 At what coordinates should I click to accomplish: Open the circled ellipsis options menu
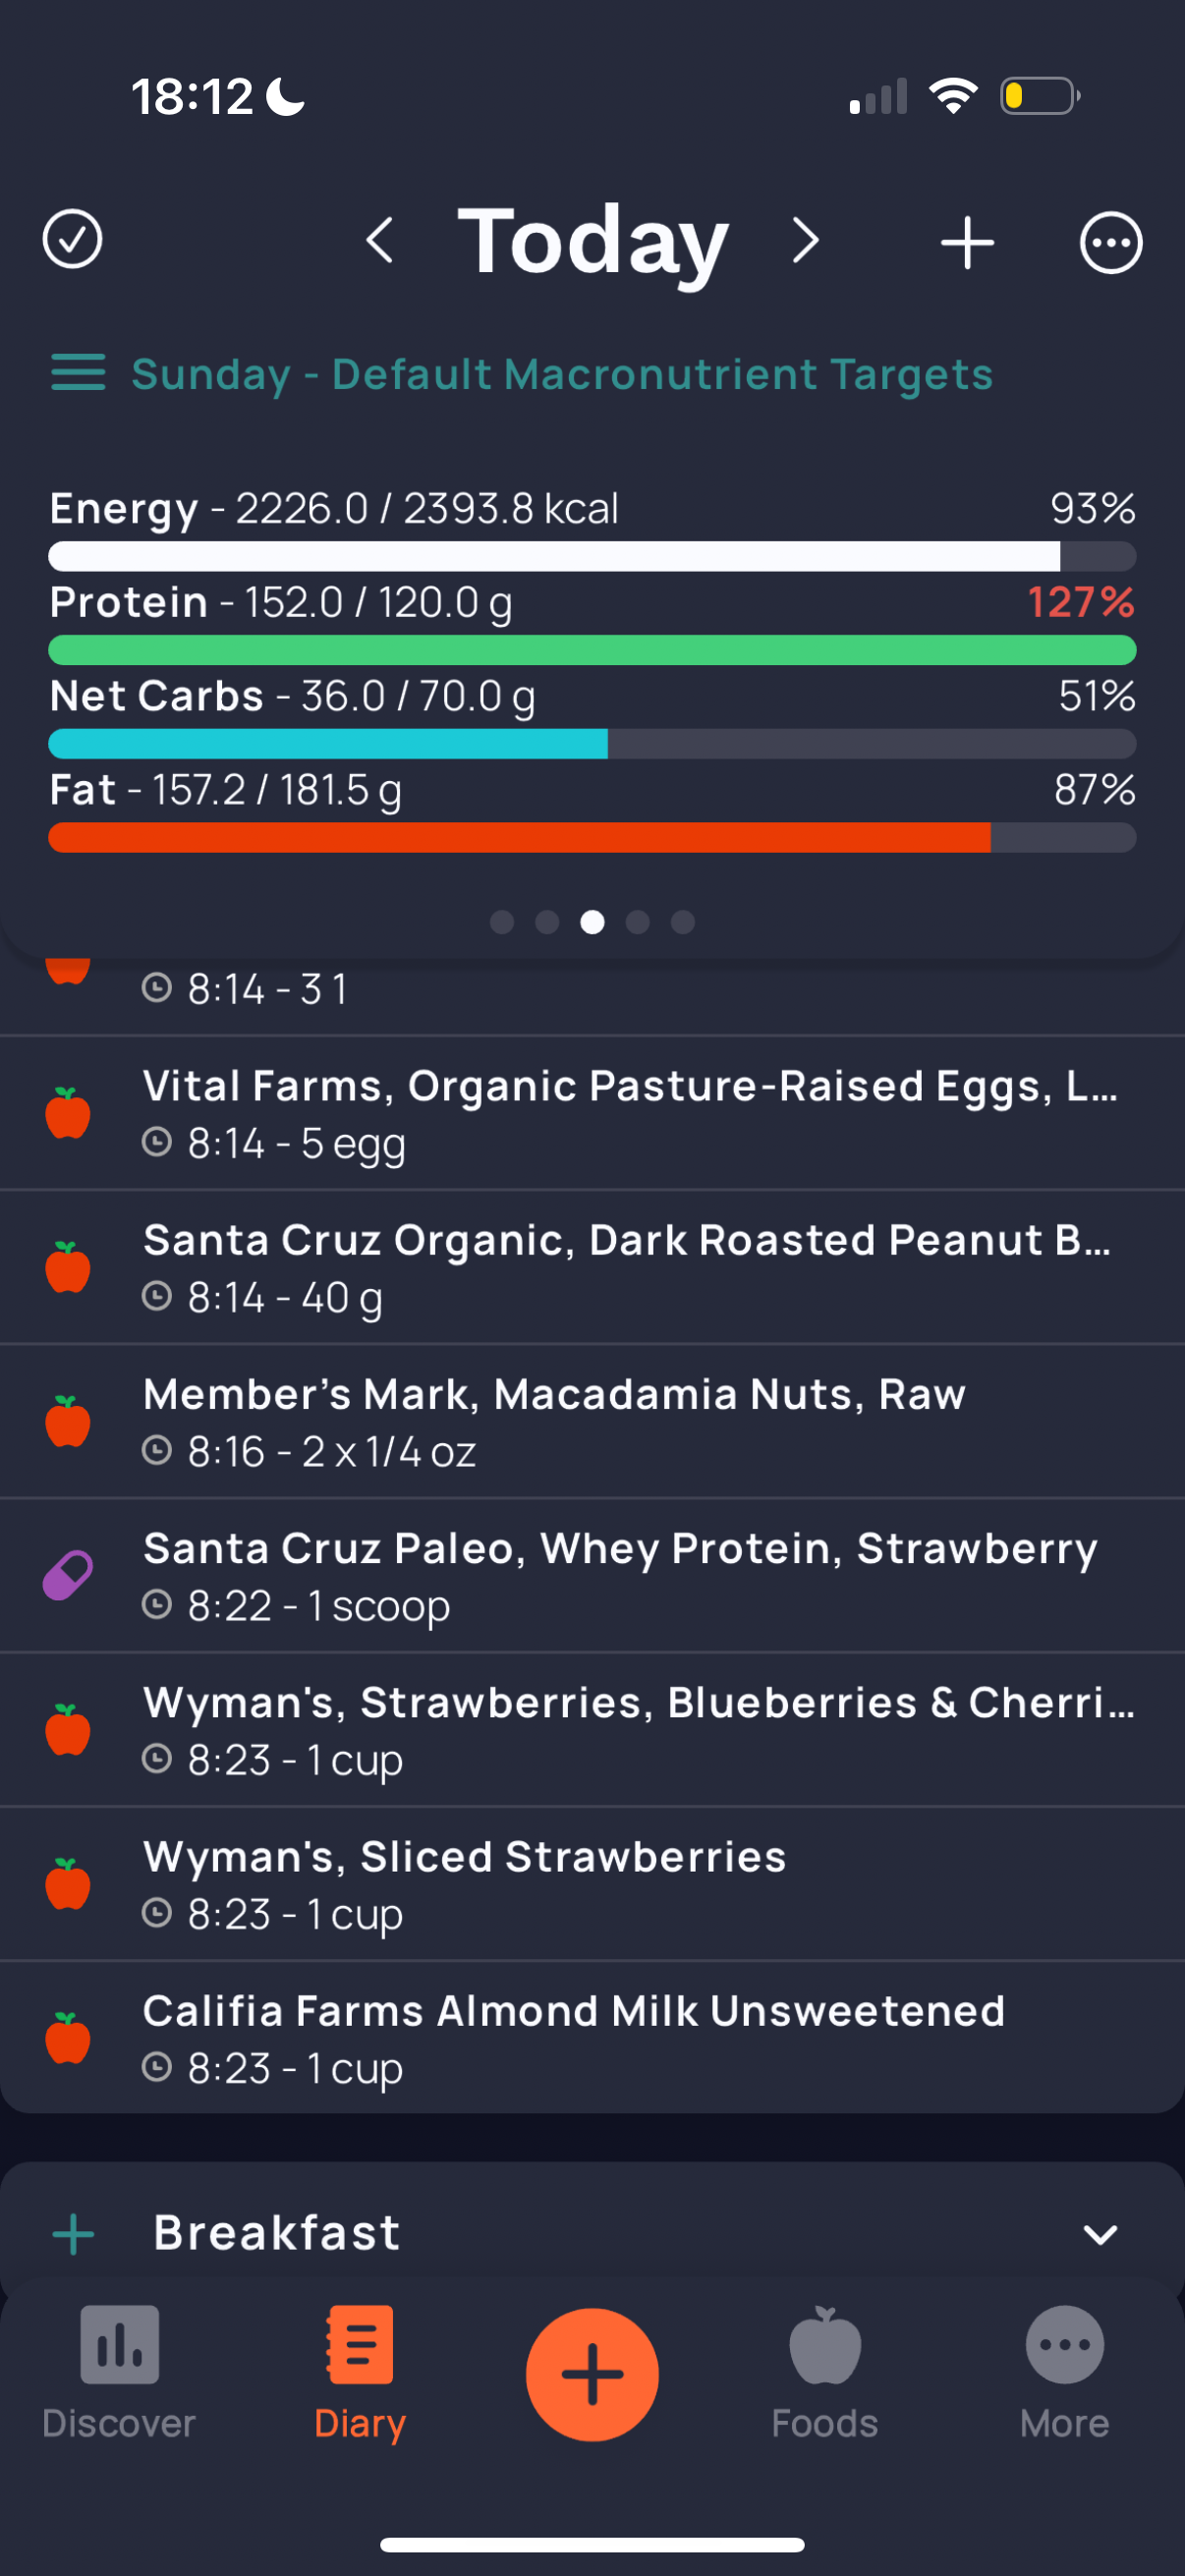point(1110,242)
